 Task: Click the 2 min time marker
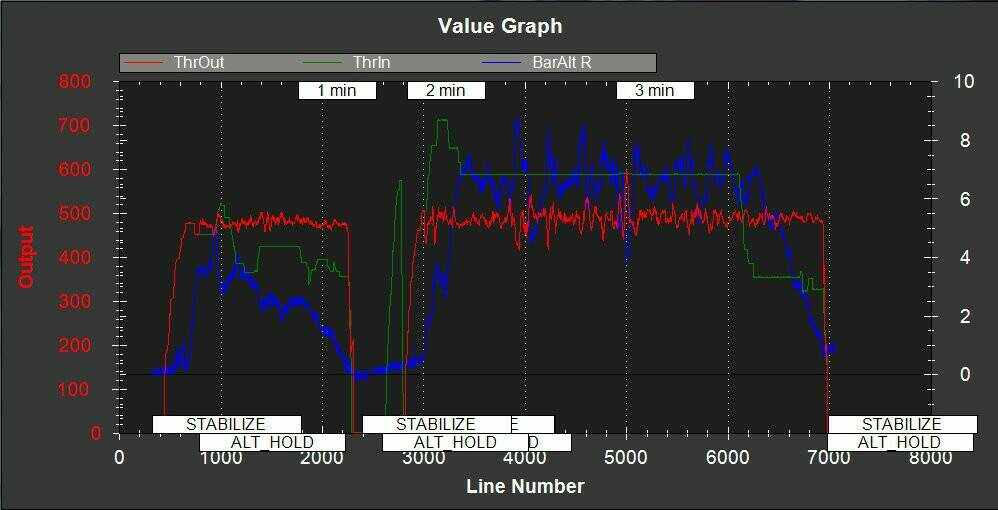point(445,91)
